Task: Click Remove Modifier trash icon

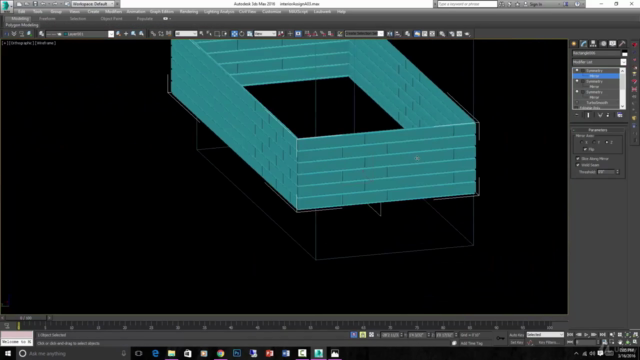Action: [608, 116]
